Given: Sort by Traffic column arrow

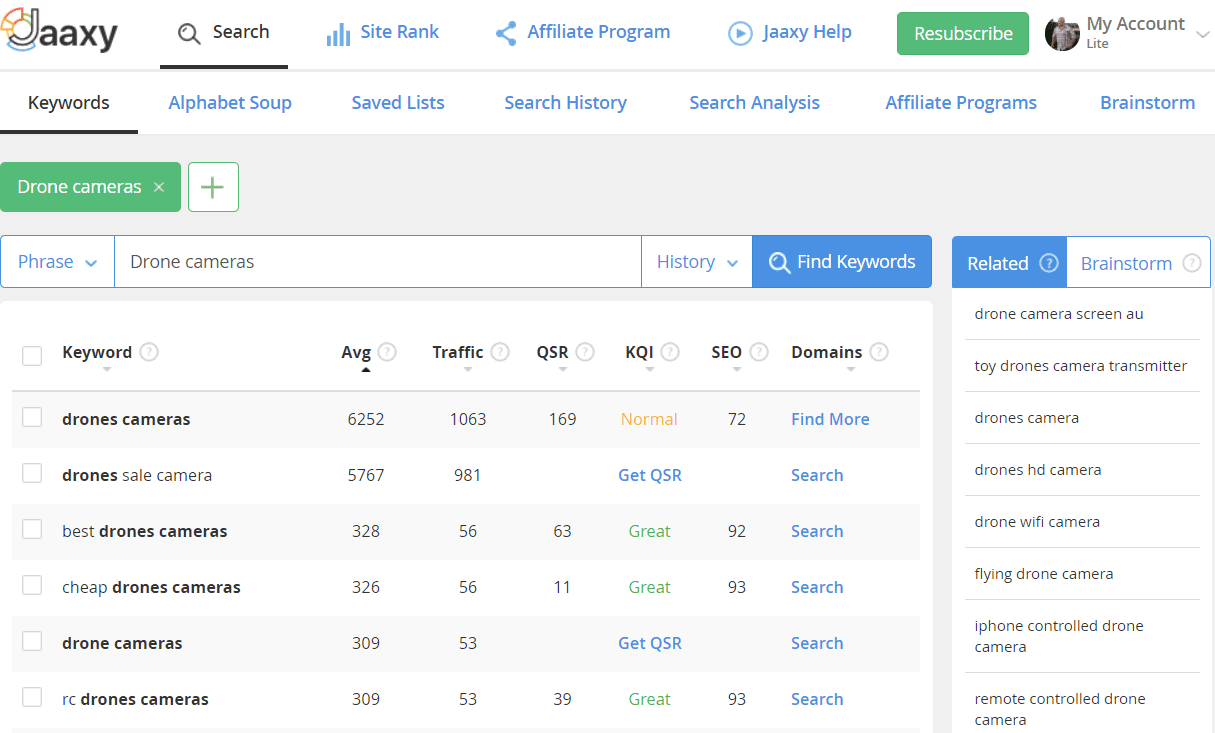Looking at the screenshot, I should tap(468, 370).
